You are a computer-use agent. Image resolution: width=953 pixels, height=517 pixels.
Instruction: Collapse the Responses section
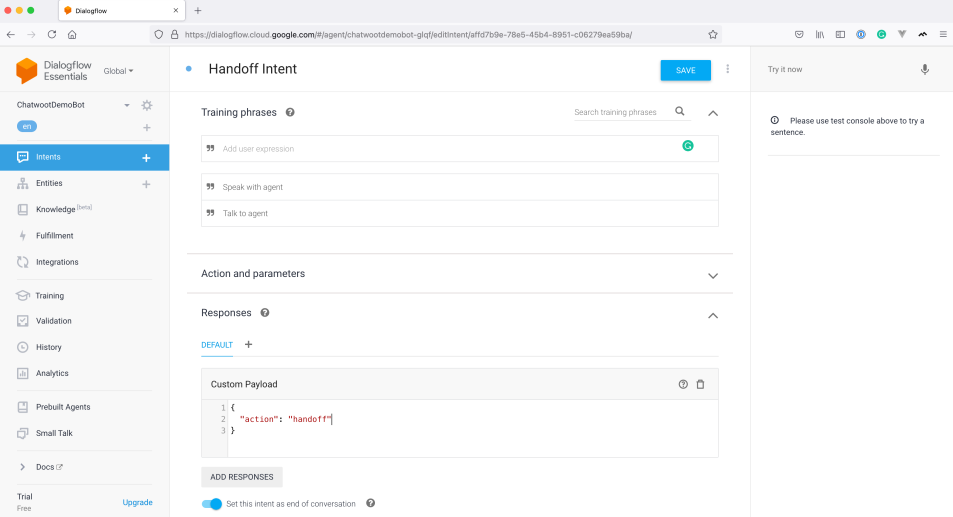(x=713, y=315)
